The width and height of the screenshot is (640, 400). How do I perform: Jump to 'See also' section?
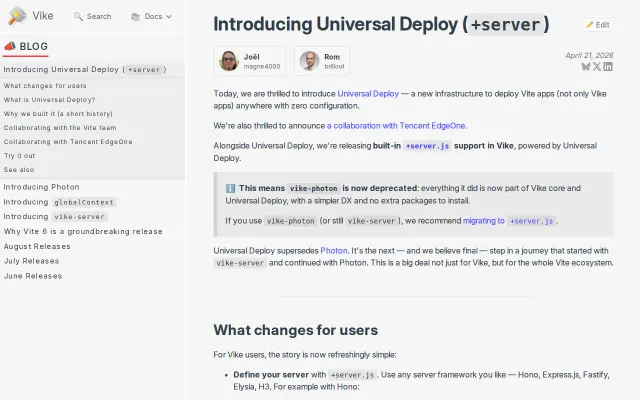(x=19, y=169)
